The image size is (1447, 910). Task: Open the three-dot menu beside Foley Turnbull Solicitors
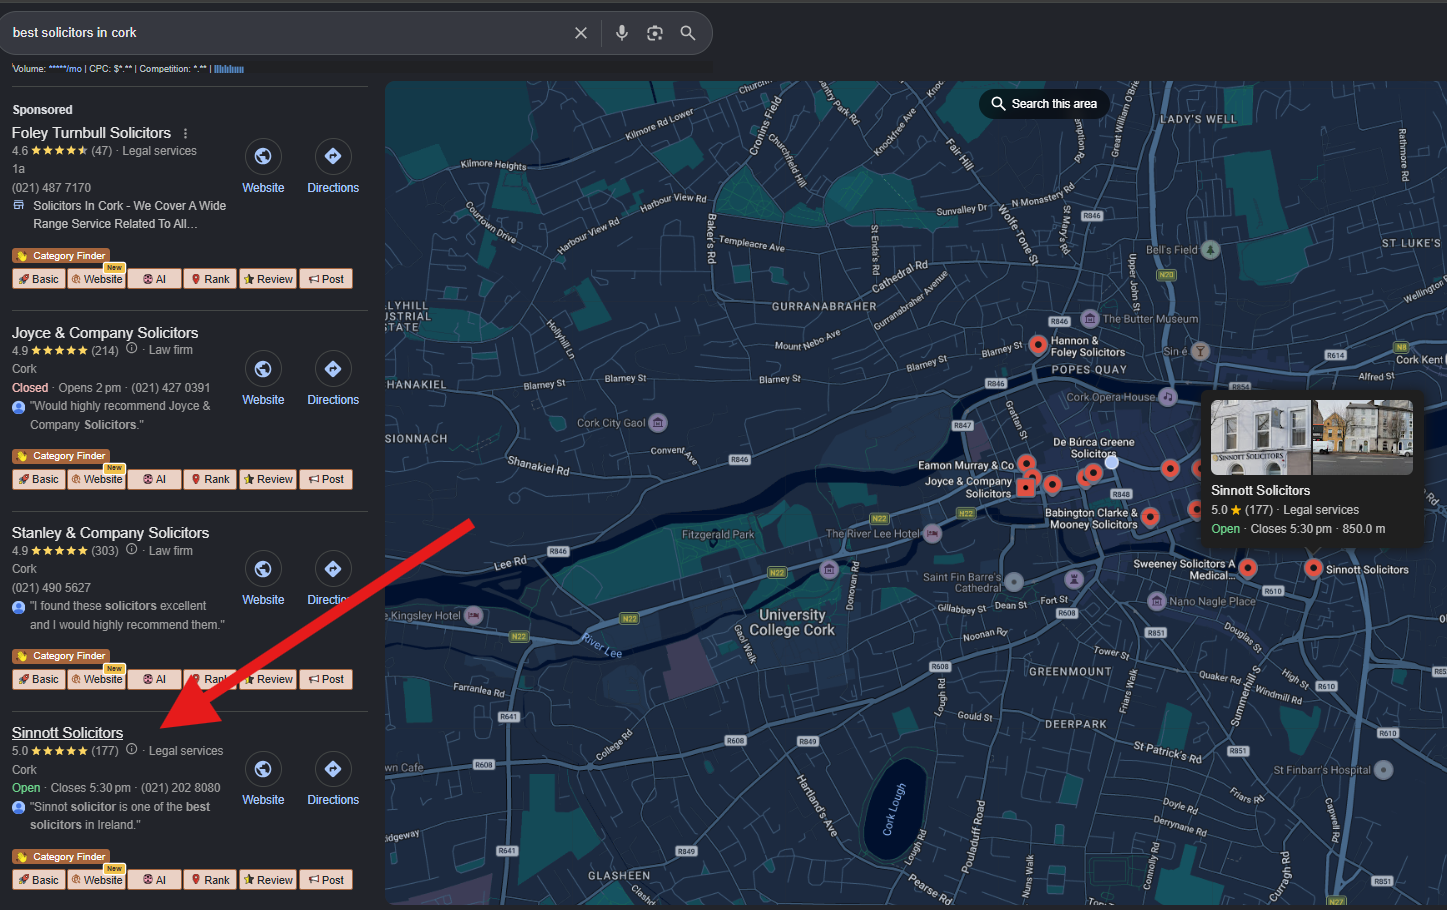[x=185, y=133]
